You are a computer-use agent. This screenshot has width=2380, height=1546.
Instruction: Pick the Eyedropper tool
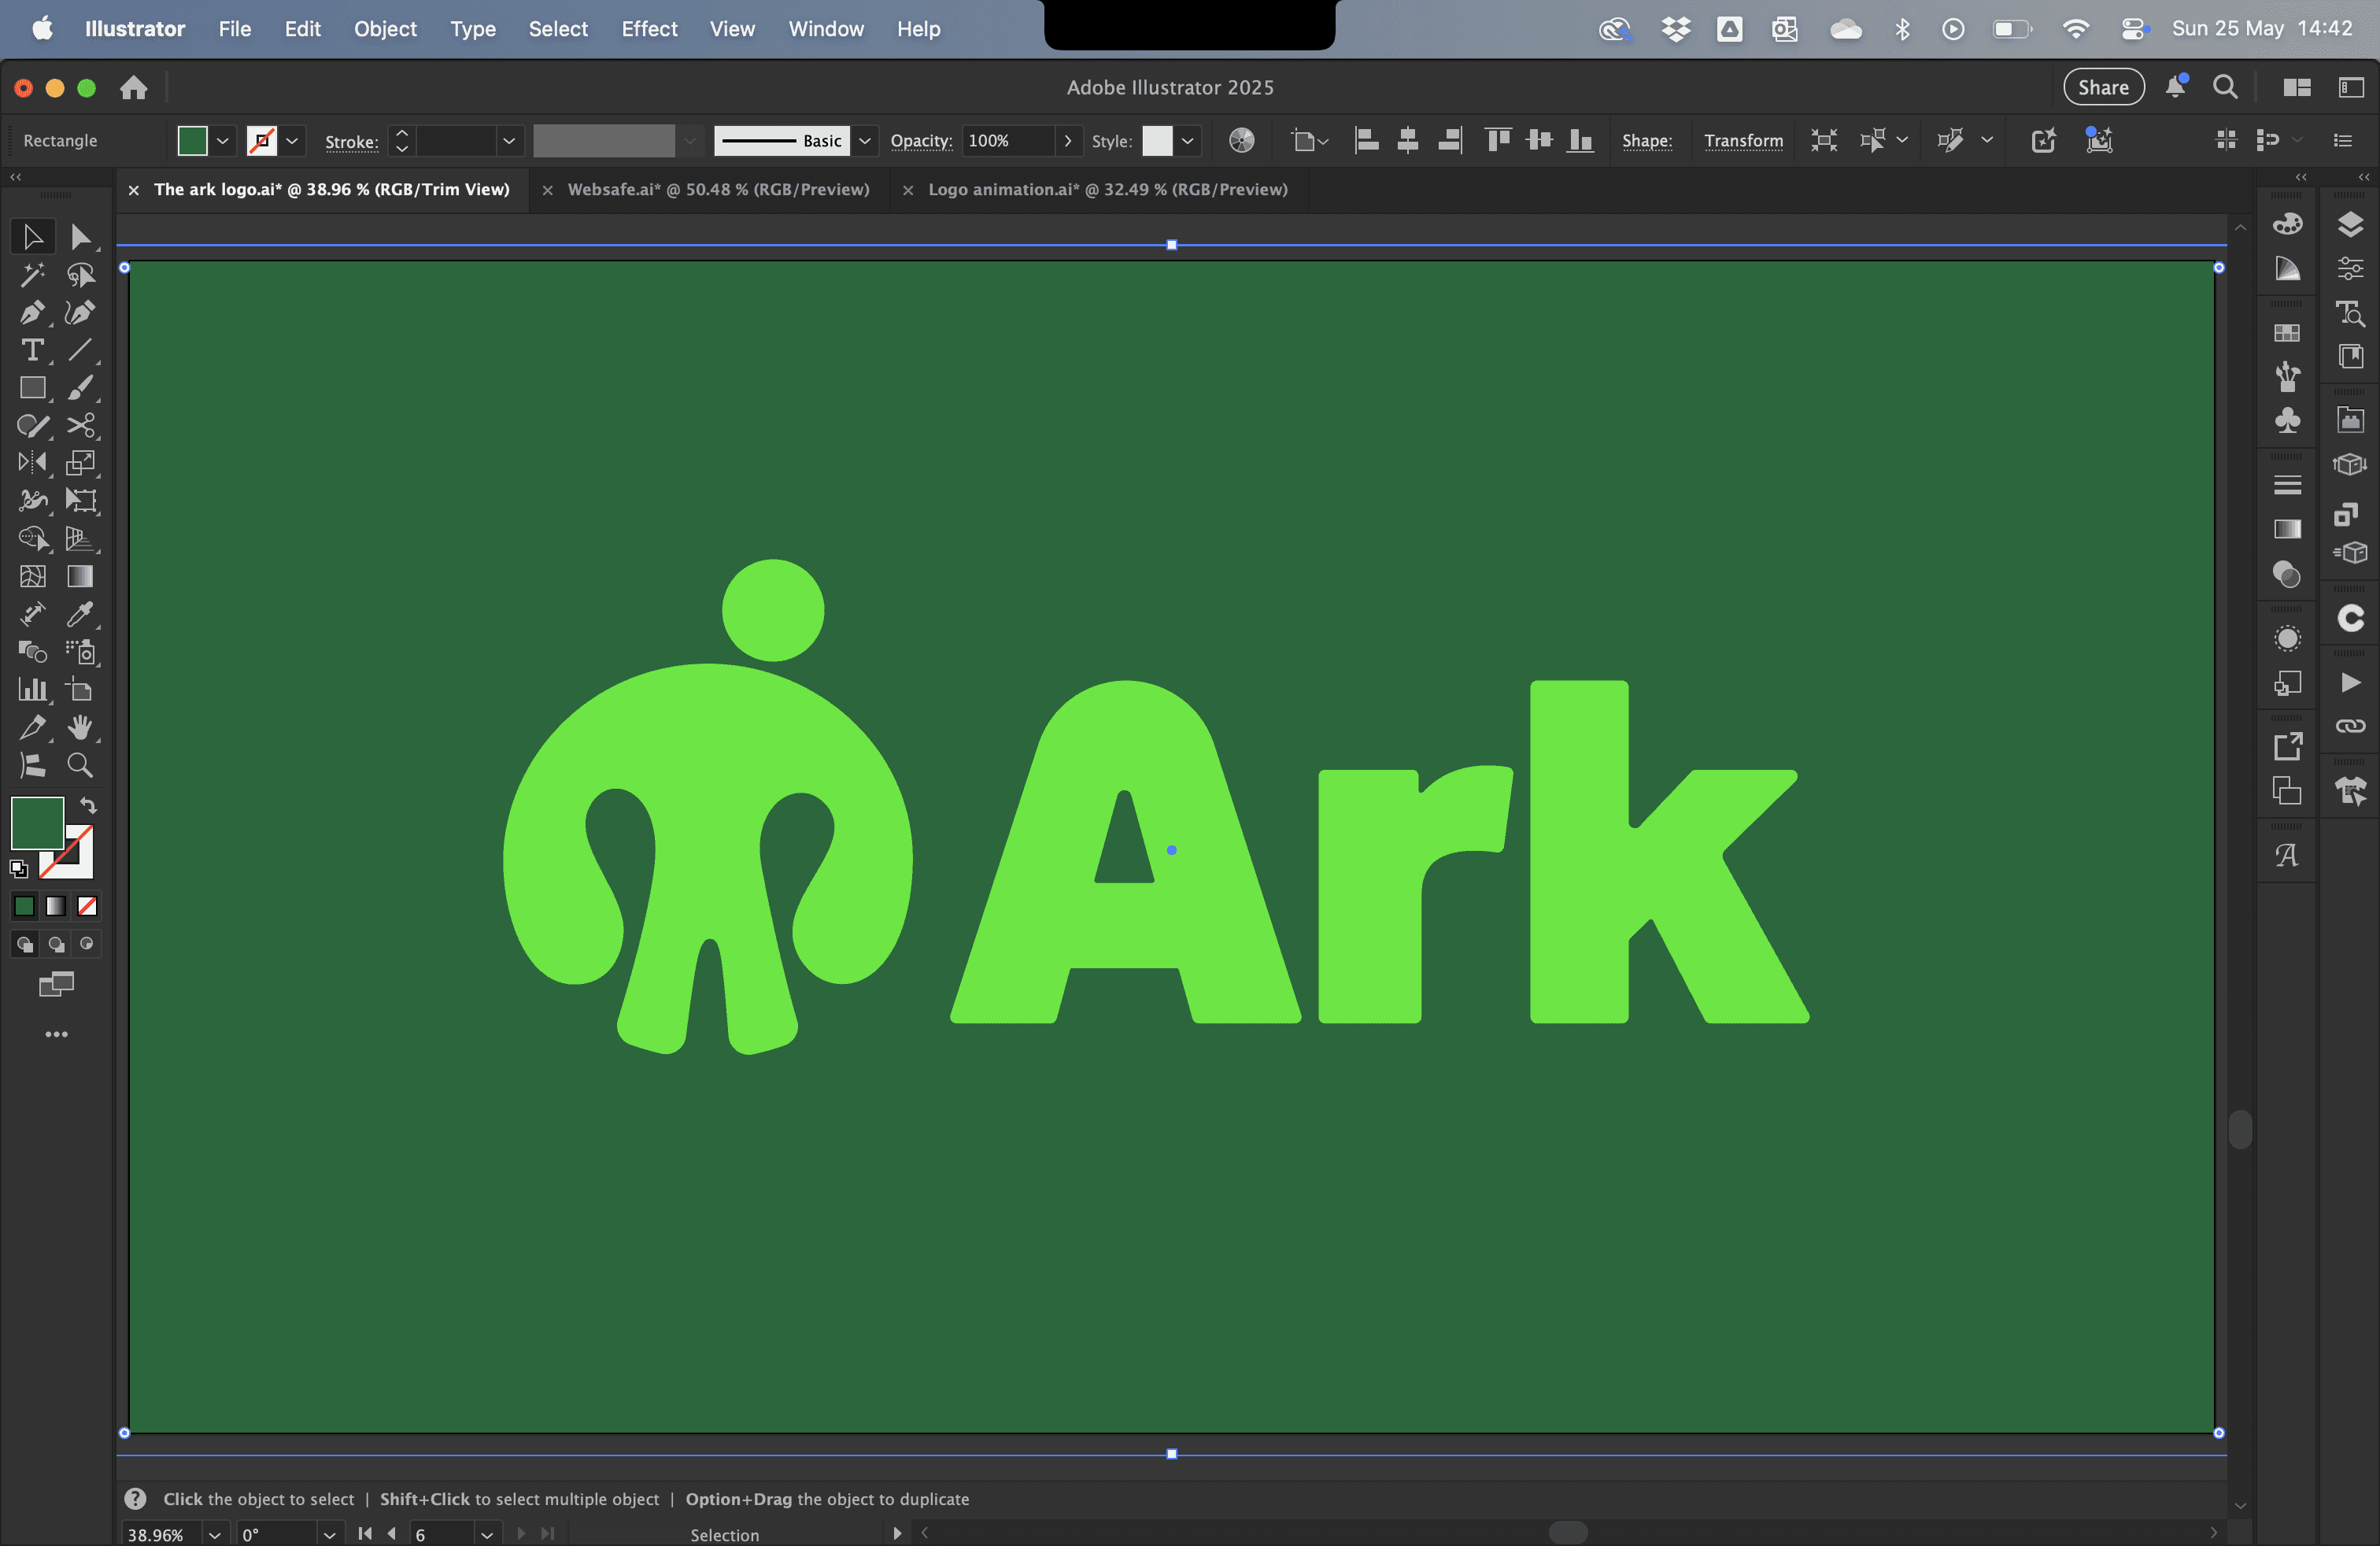80,614
